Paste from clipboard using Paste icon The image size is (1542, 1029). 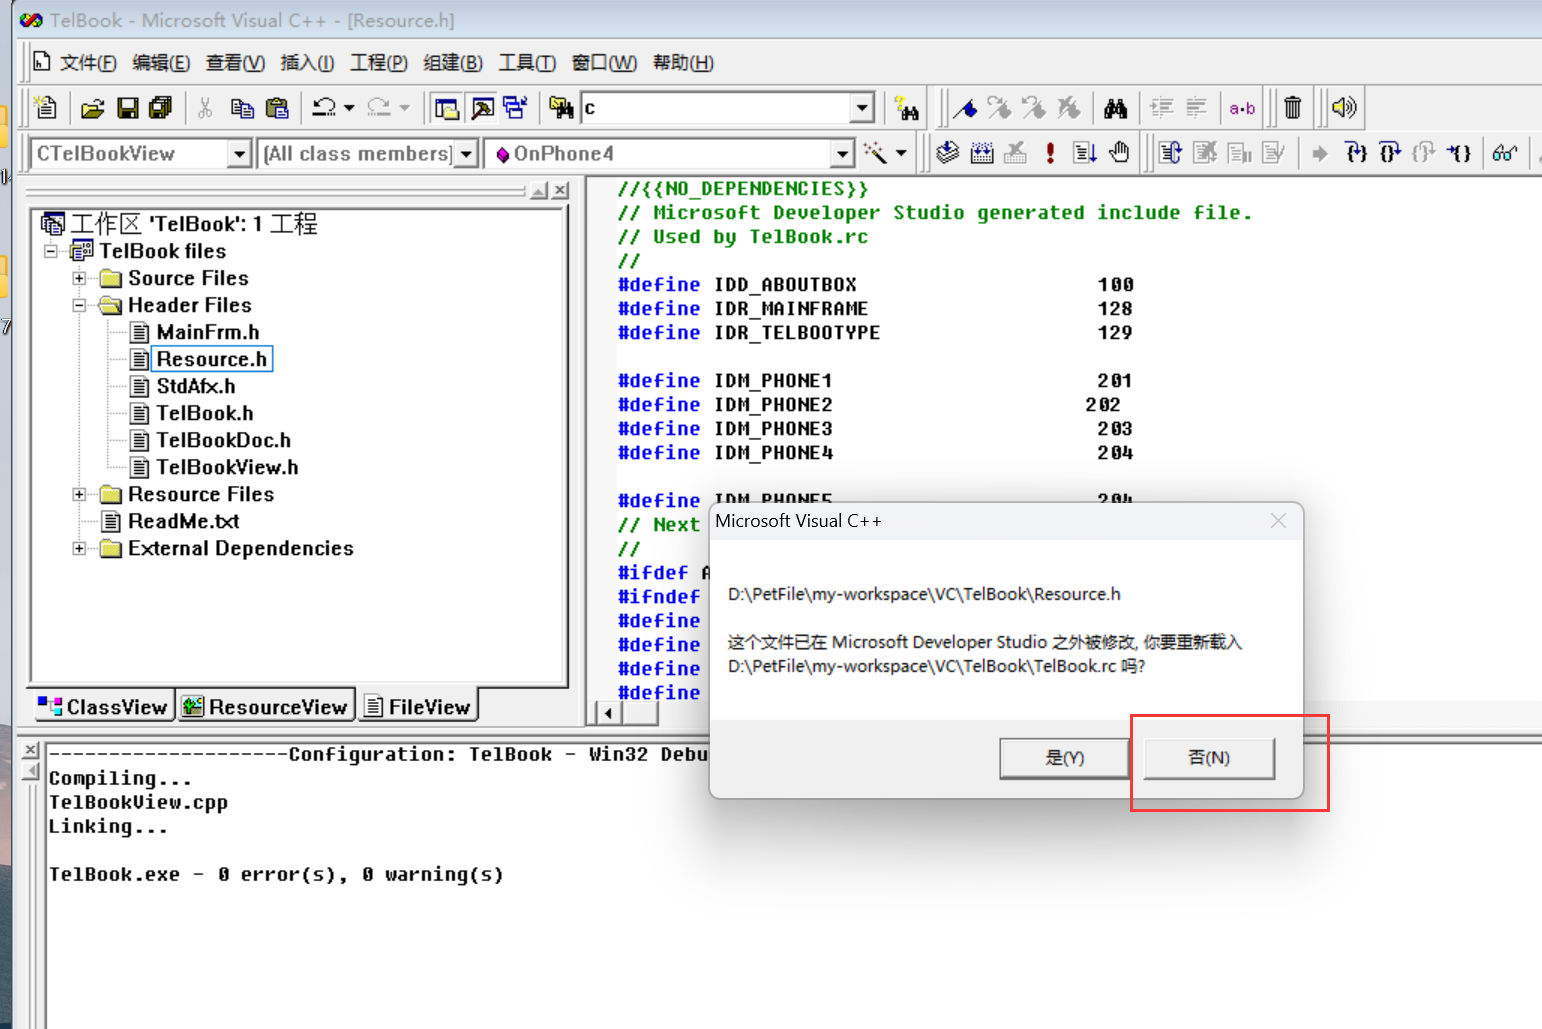coord(277,108)
